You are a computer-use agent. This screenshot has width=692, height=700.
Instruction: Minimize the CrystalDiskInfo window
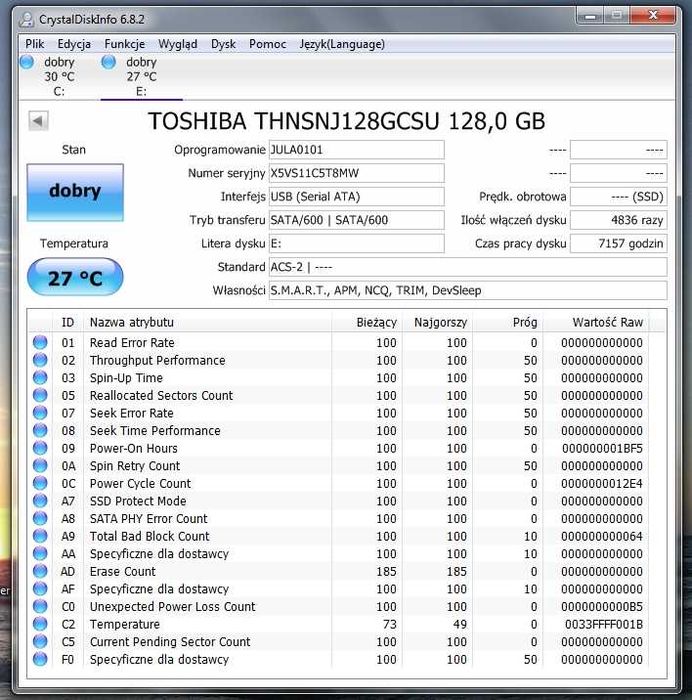(x=590, y=17)
